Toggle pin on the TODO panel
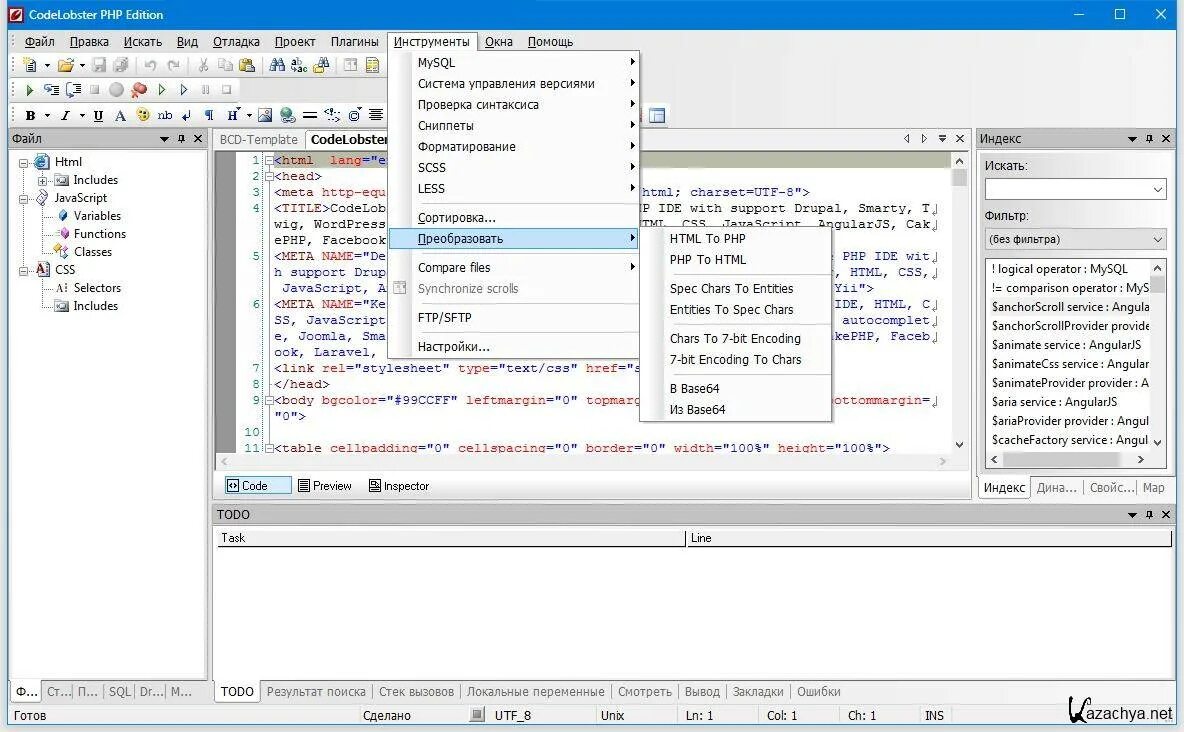 click(1149, 514)
